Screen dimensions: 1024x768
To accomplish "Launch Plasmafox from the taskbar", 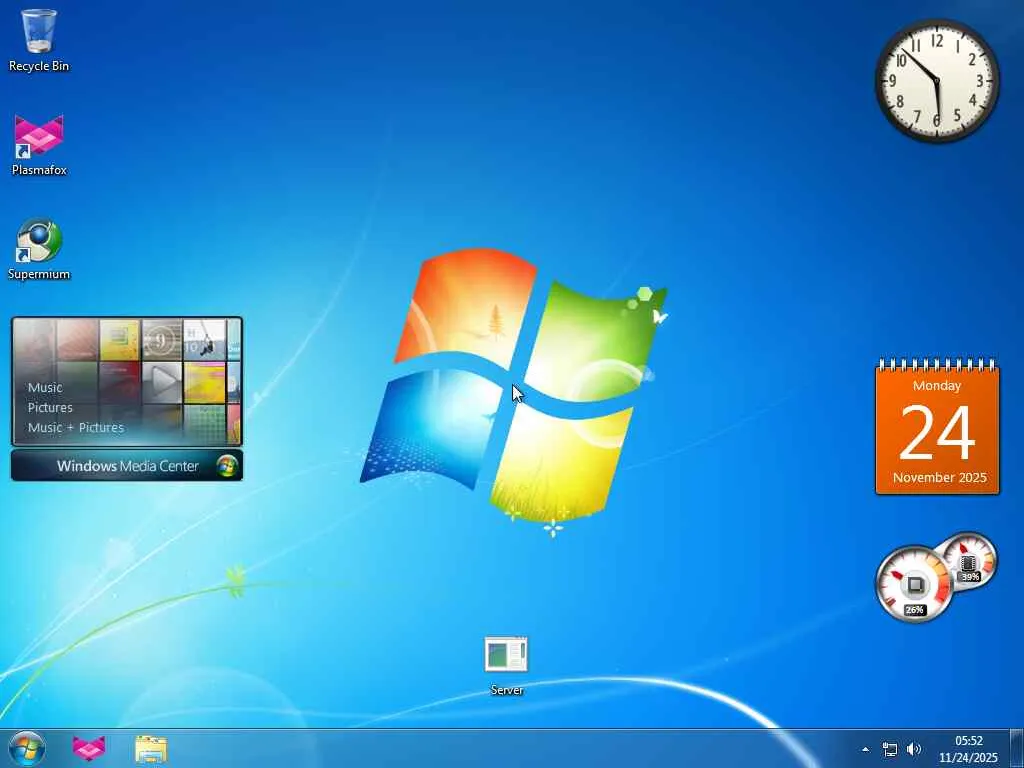I will click(x=89, y=749).
